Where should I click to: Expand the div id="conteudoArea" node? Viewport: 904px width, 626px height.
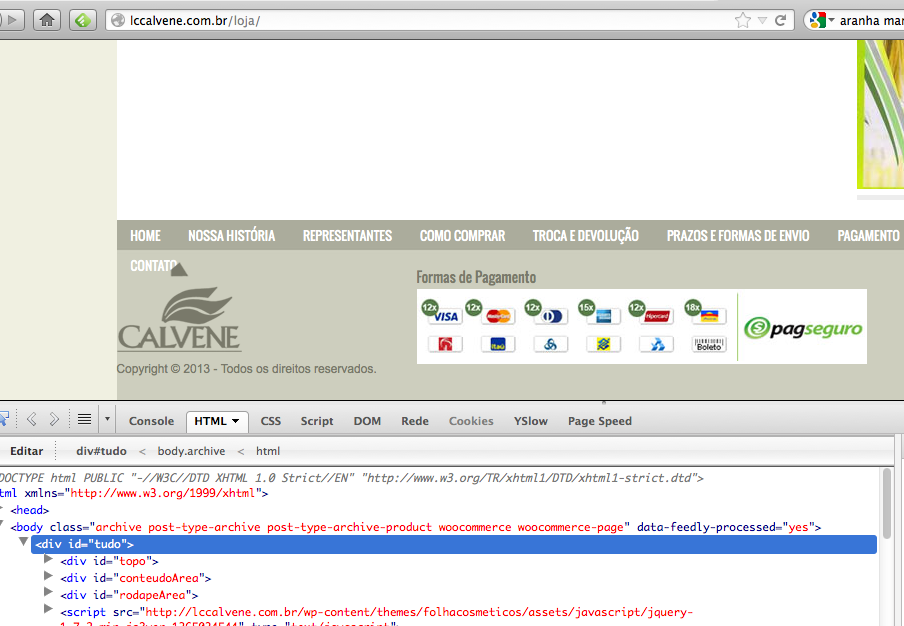coord(49,577)
